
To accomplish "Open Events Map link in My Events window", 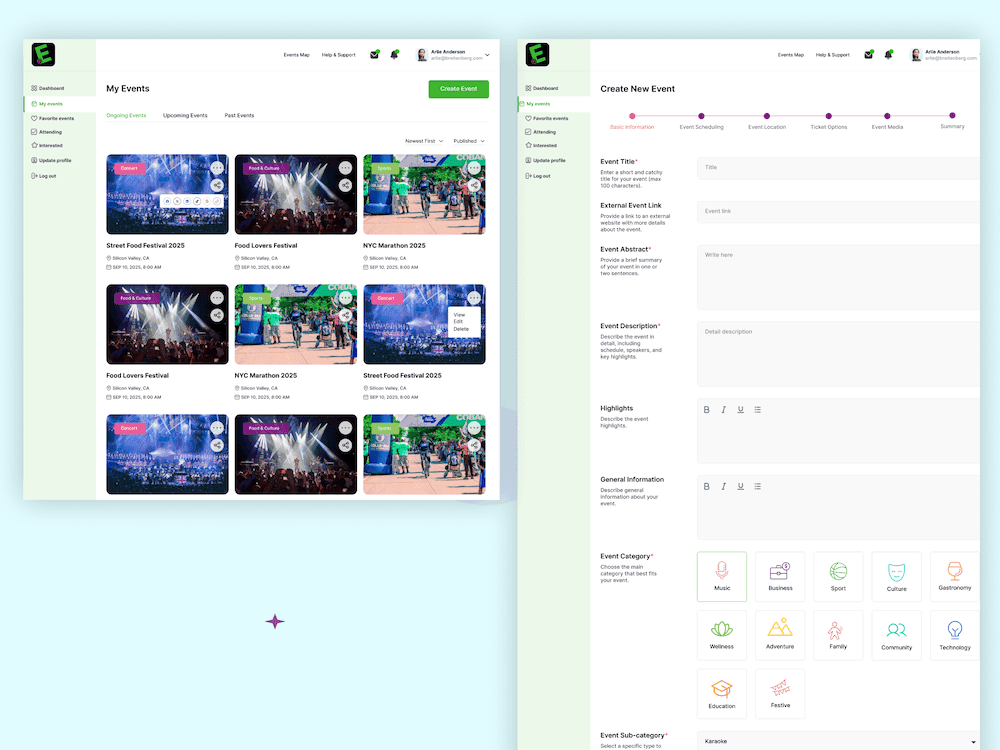I will click(297, 55).
